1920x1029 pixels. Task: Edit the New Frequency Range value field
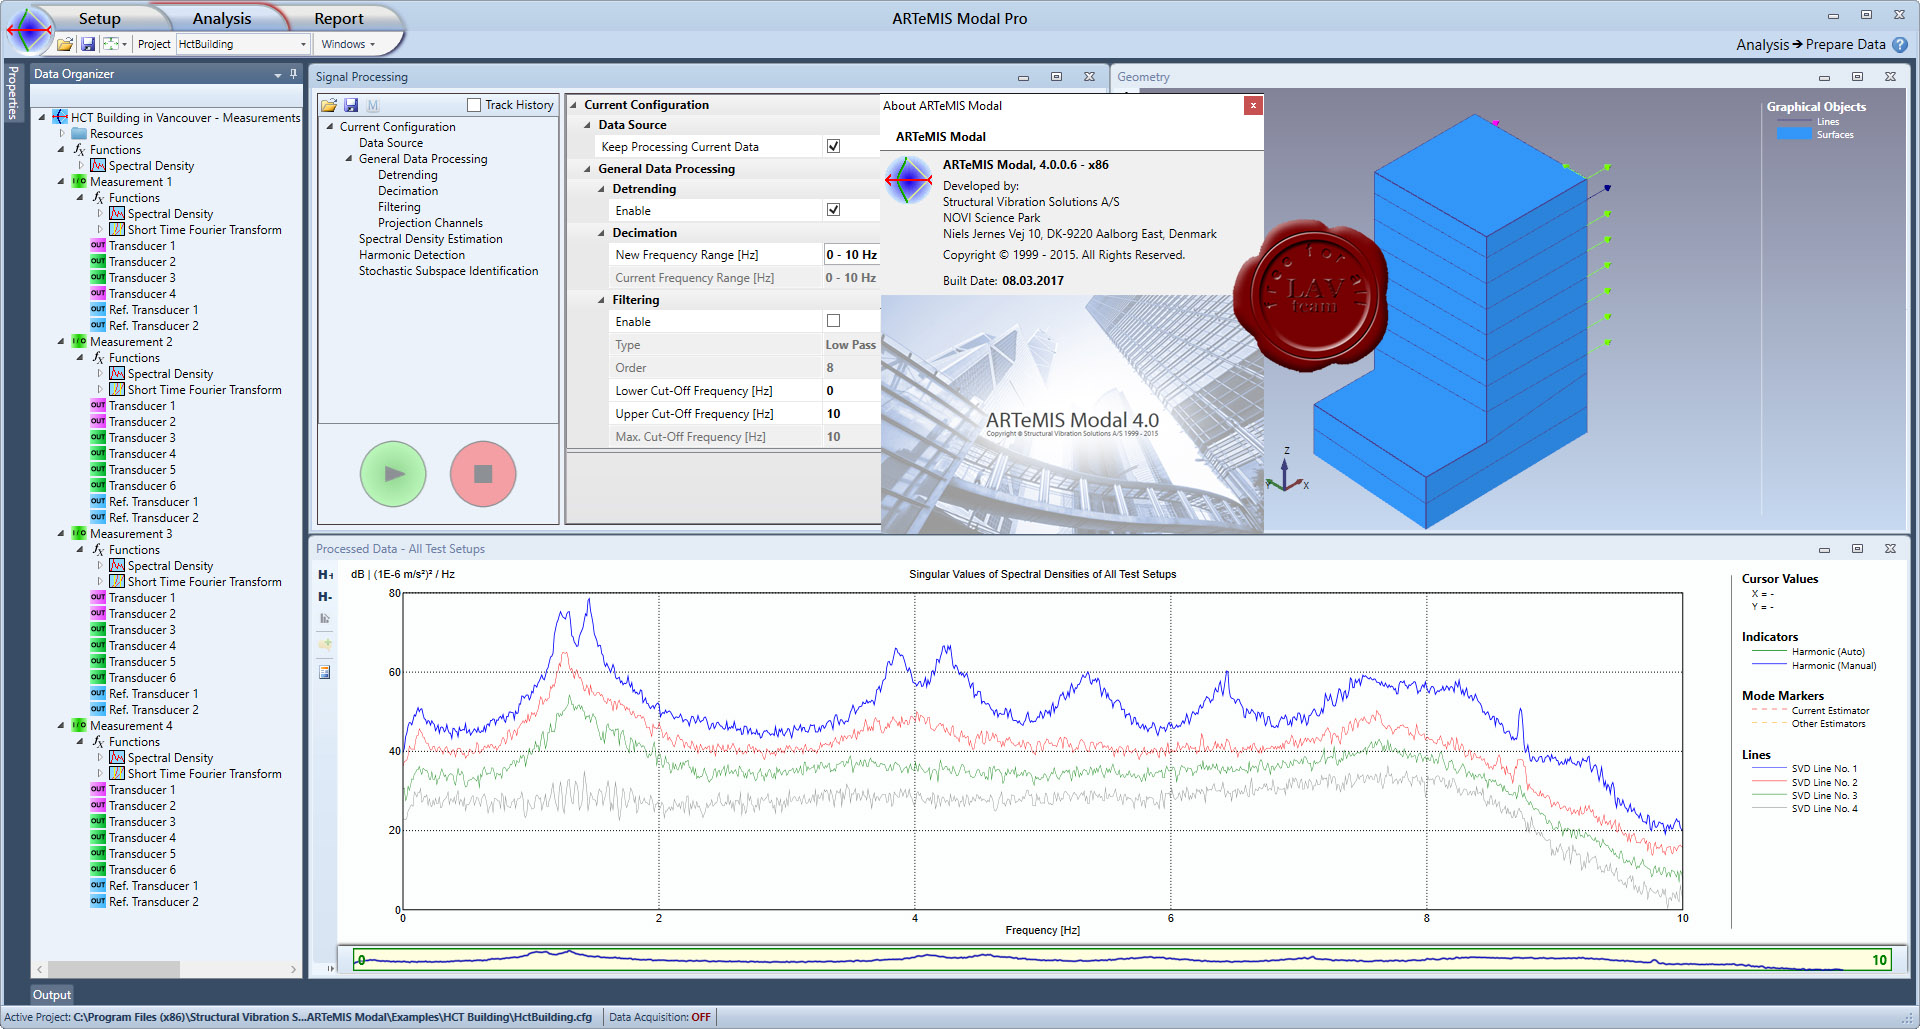[851, 254]
